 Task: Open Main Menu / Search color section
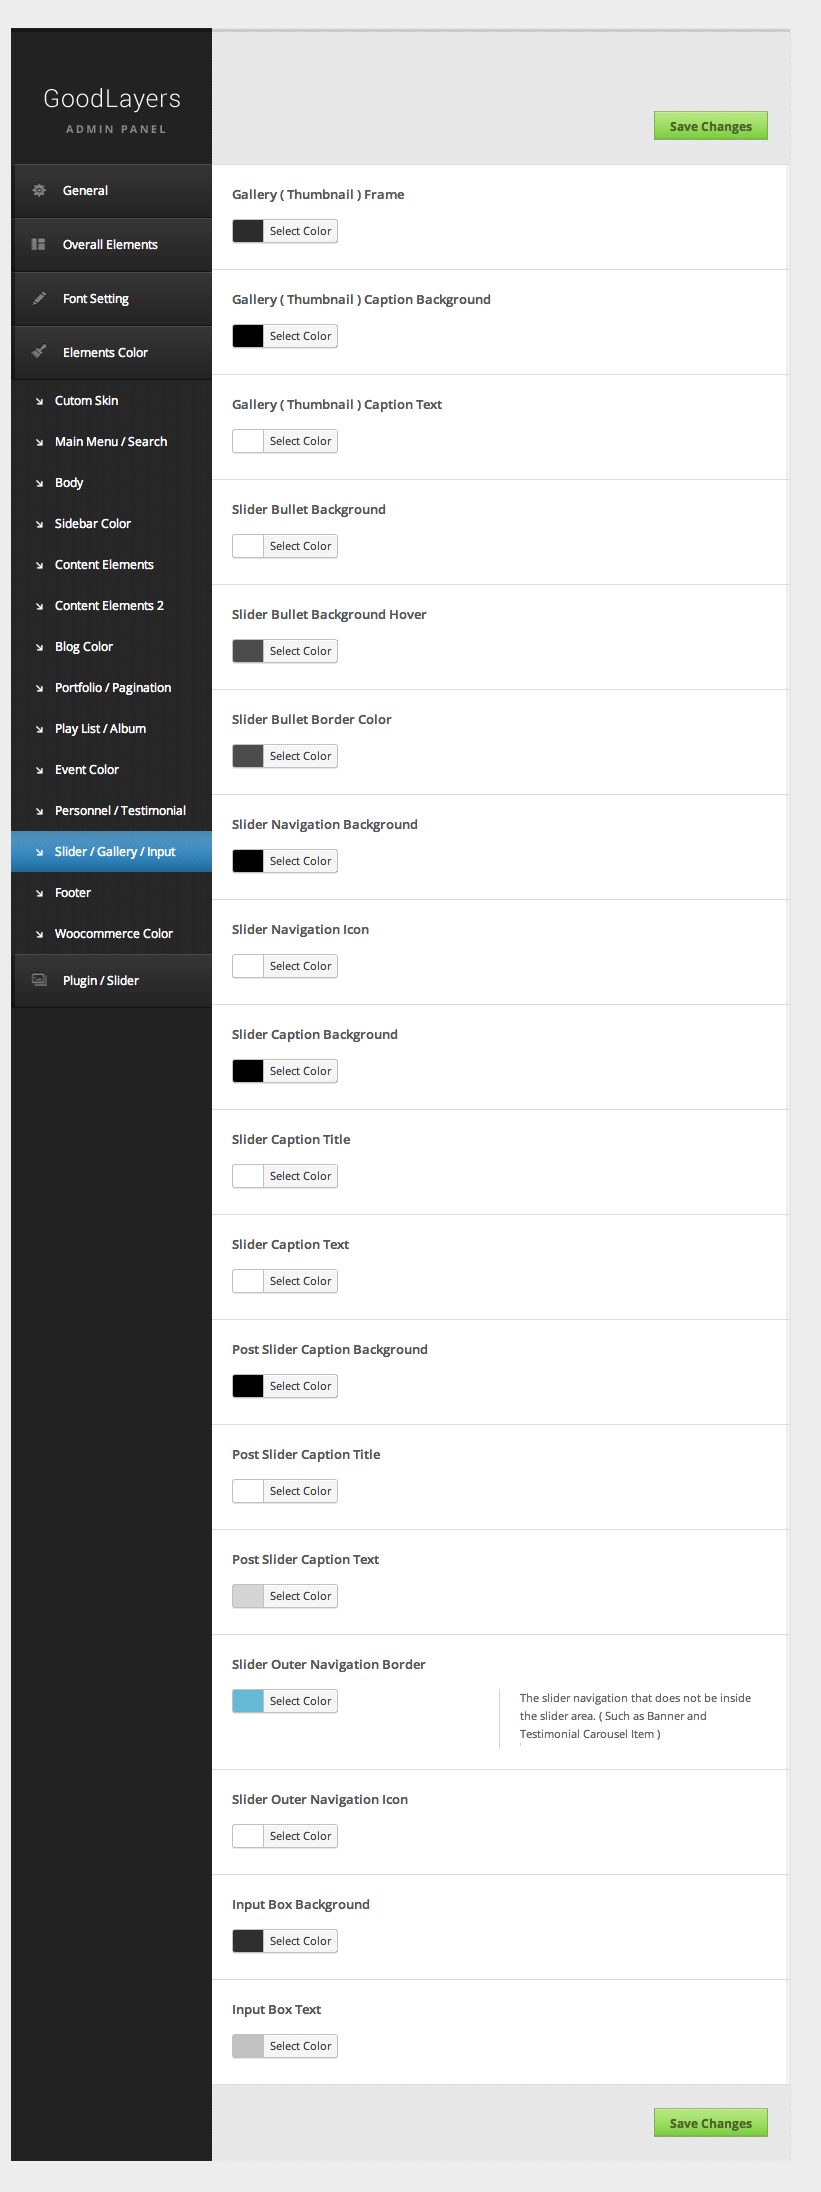coord(111,442)
